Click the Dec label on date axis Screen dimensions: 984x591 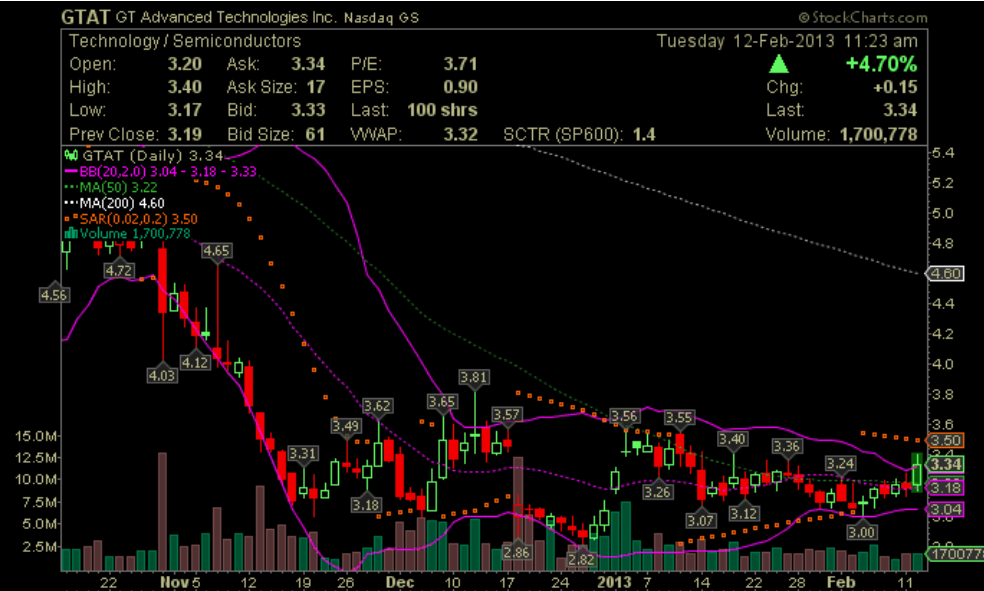tap(400, 581)
